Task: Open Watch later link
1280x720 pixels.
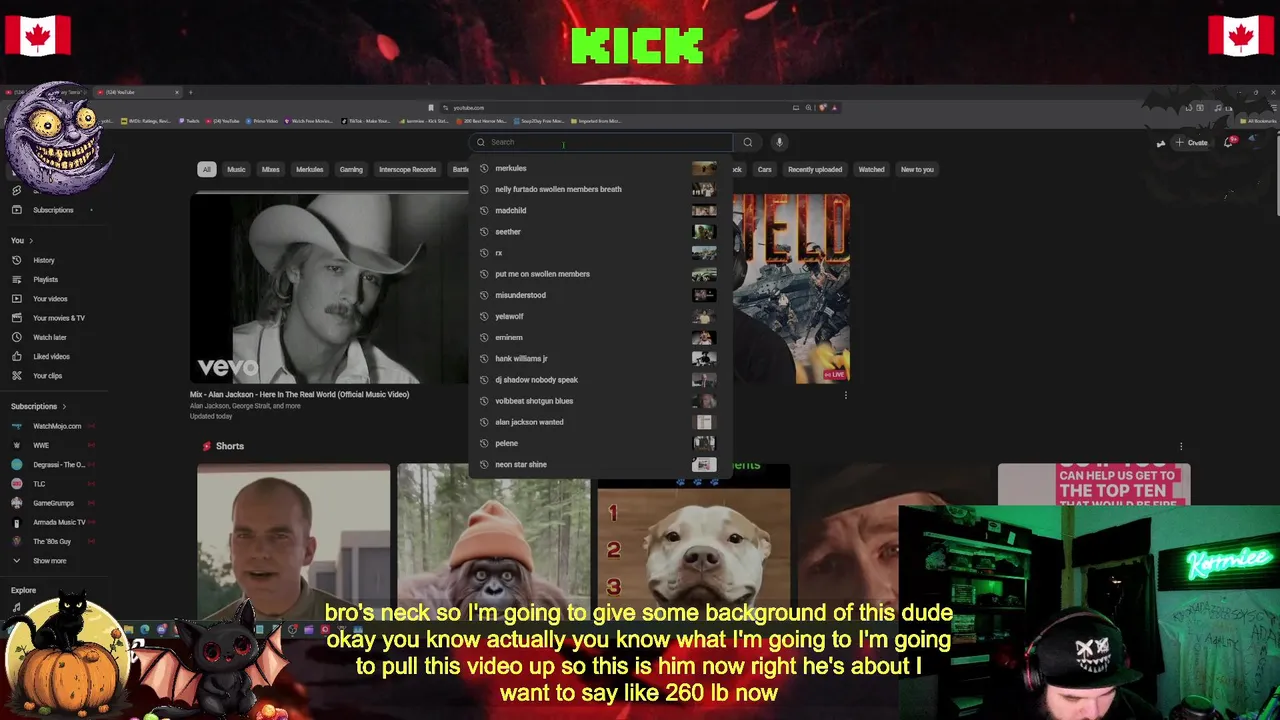Action: pos(50,337)
